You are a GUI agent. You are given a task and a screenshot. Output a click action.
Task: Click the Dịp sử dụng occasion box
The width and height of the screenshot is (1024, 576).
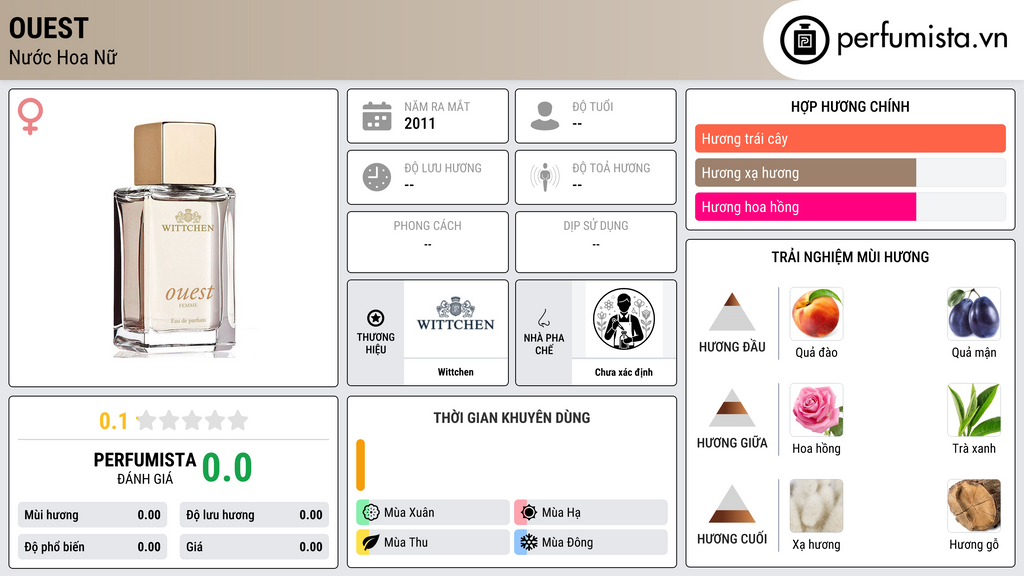click(596, 242)
